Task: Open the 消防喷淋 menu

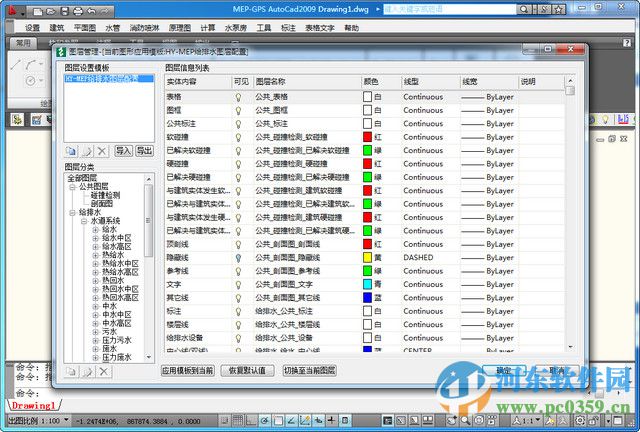Action: coord(144,28)
